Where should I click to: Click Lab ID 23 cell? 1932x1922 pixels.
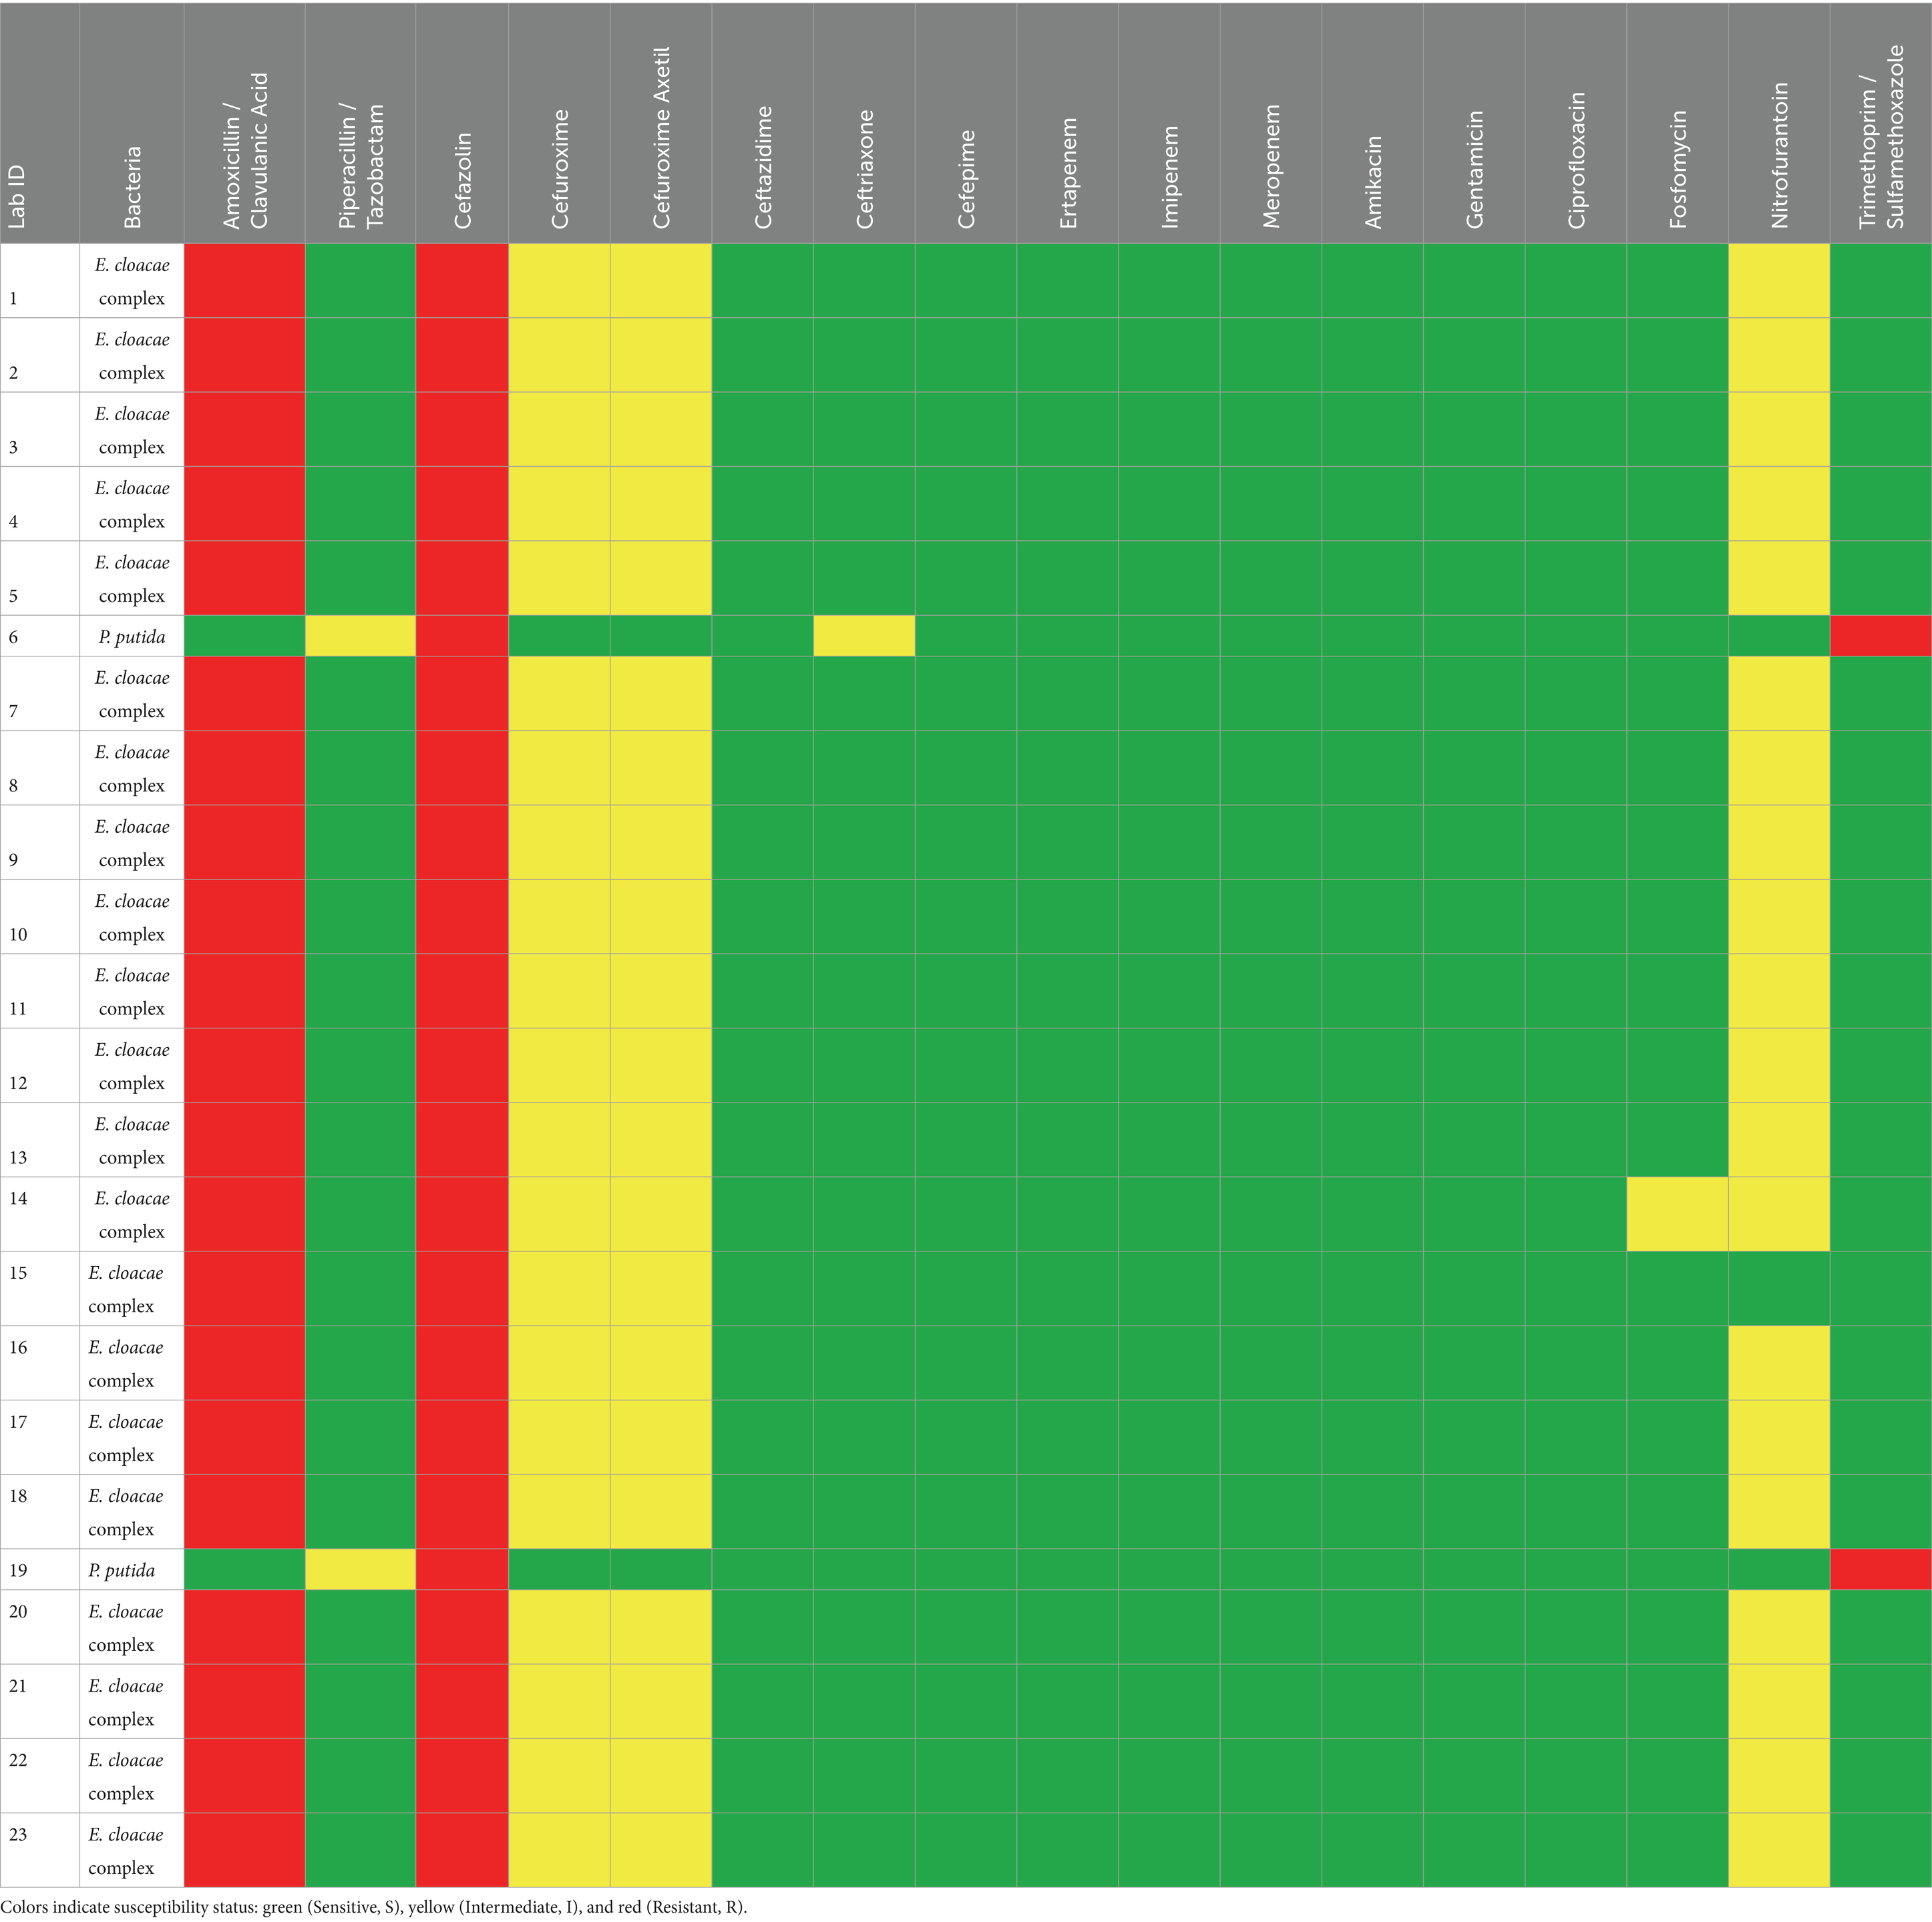[x=40, y=1850]
